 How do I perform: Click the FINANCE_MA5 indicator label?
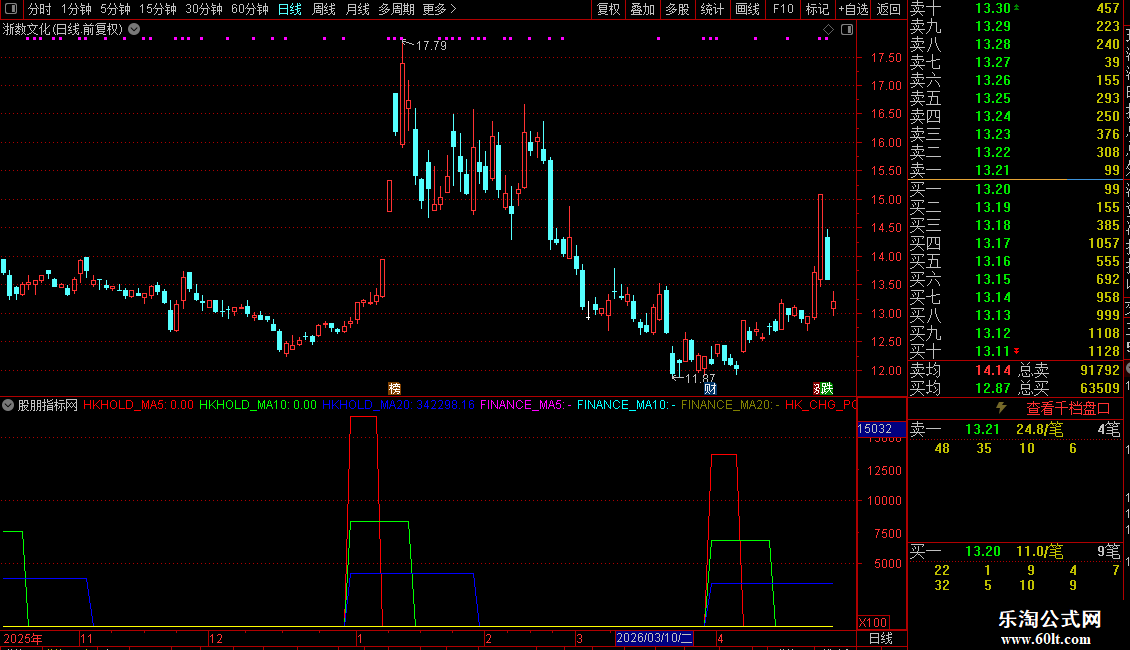point(526,405)
